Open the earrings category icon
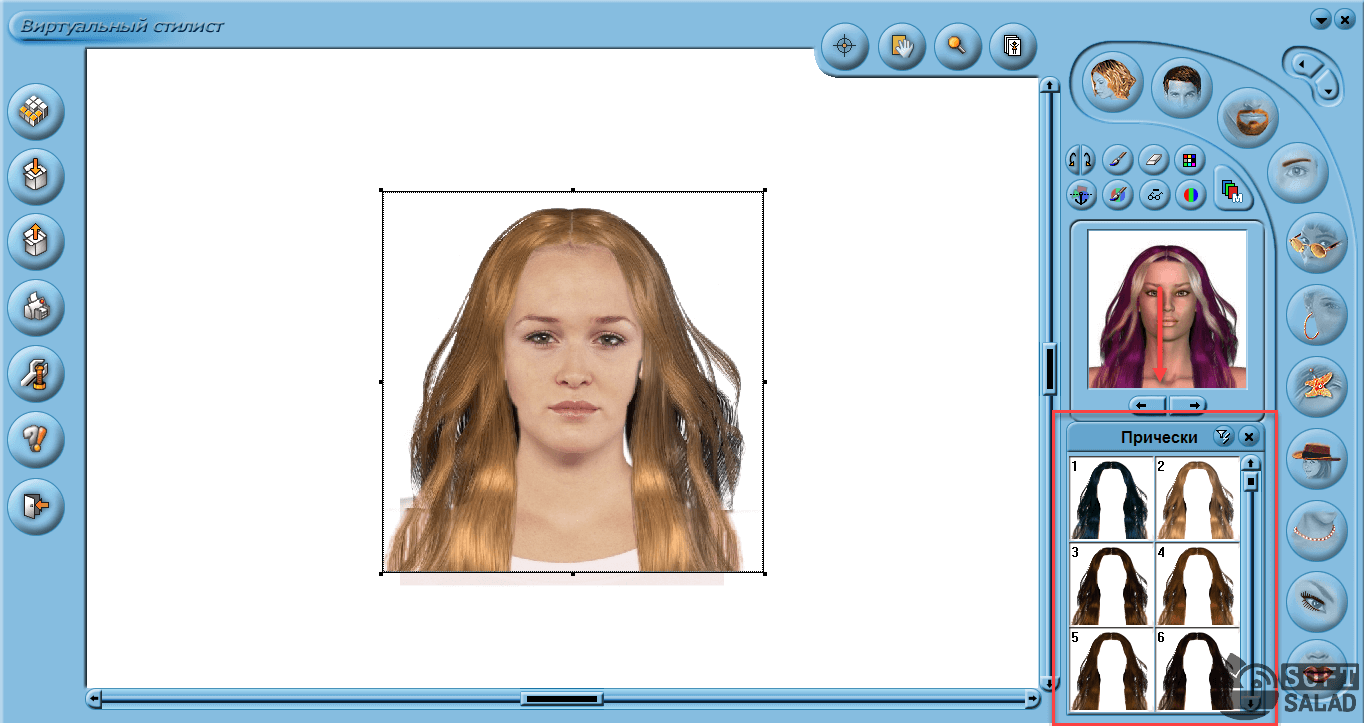Screen dimensions: 1364x726 1316,315
